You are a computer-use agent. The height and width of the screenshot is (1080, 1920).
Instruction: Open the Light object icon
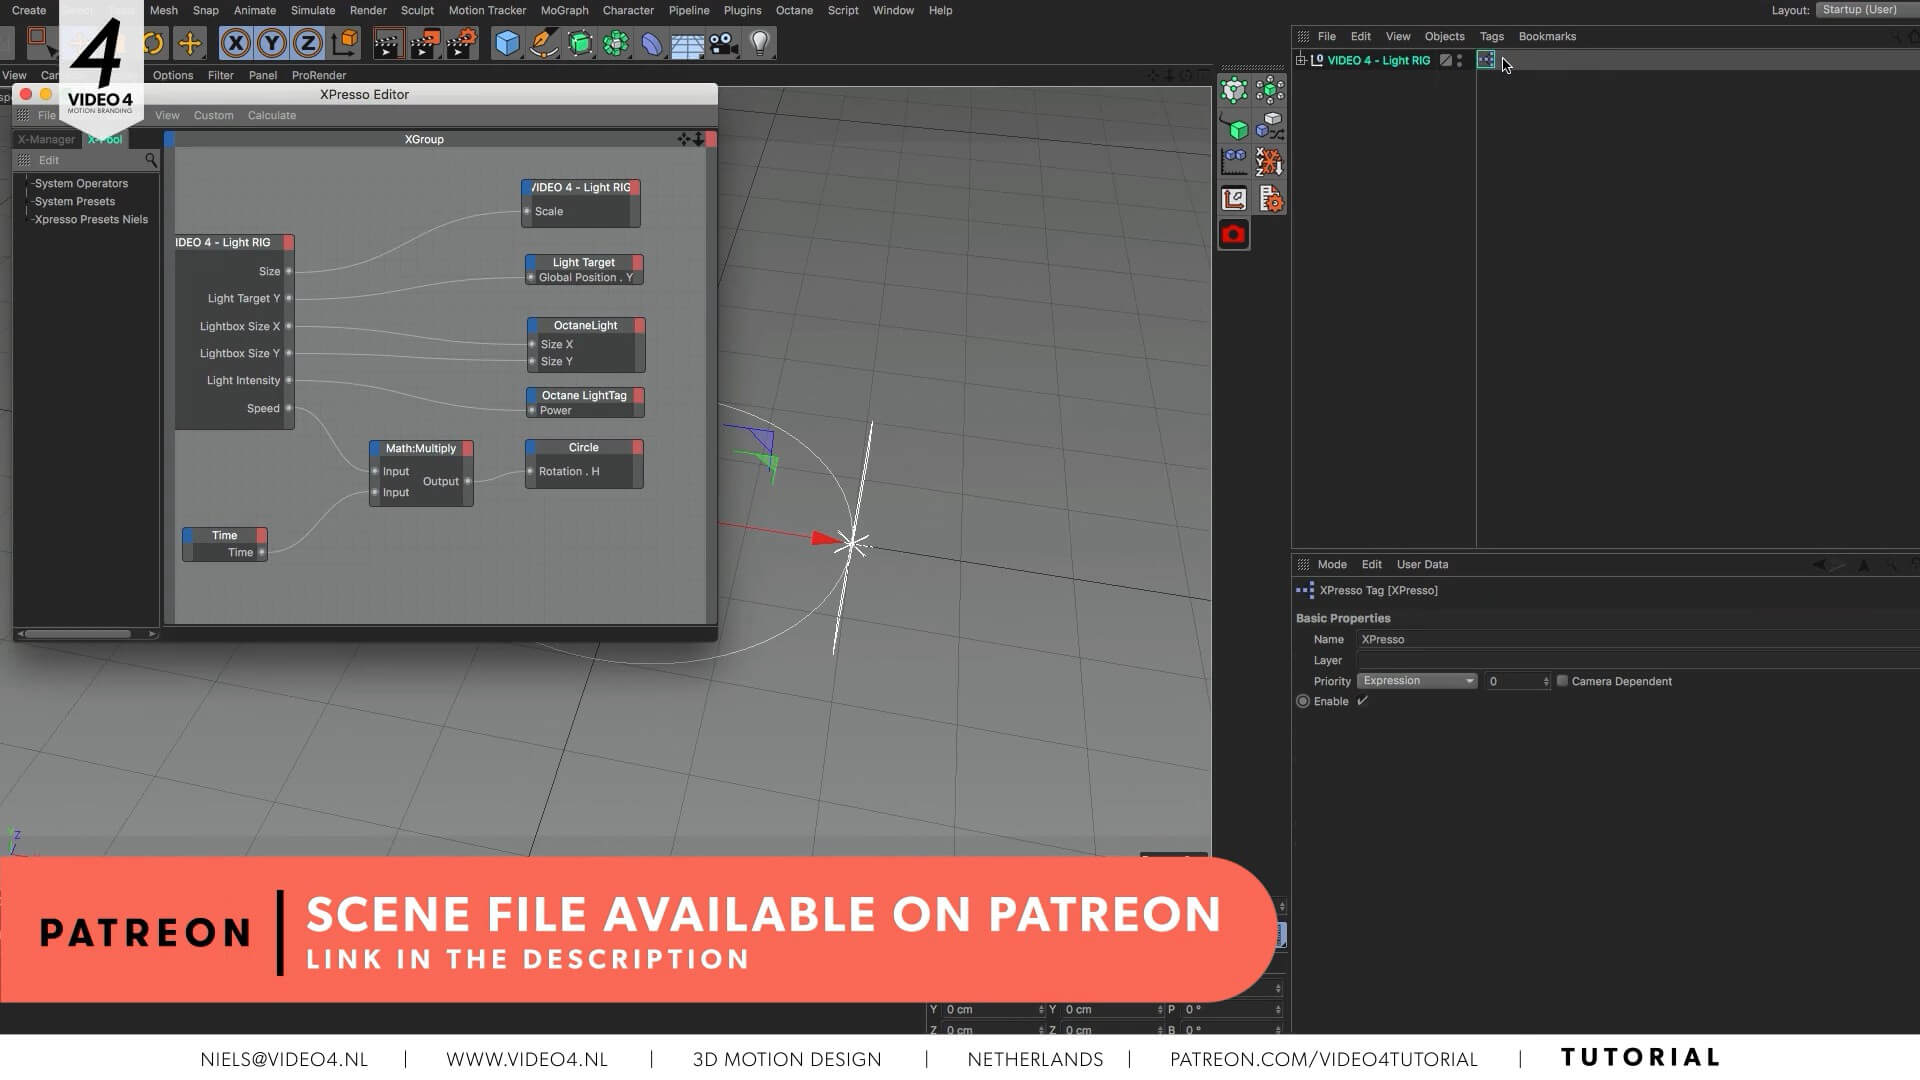coord(760,43)
